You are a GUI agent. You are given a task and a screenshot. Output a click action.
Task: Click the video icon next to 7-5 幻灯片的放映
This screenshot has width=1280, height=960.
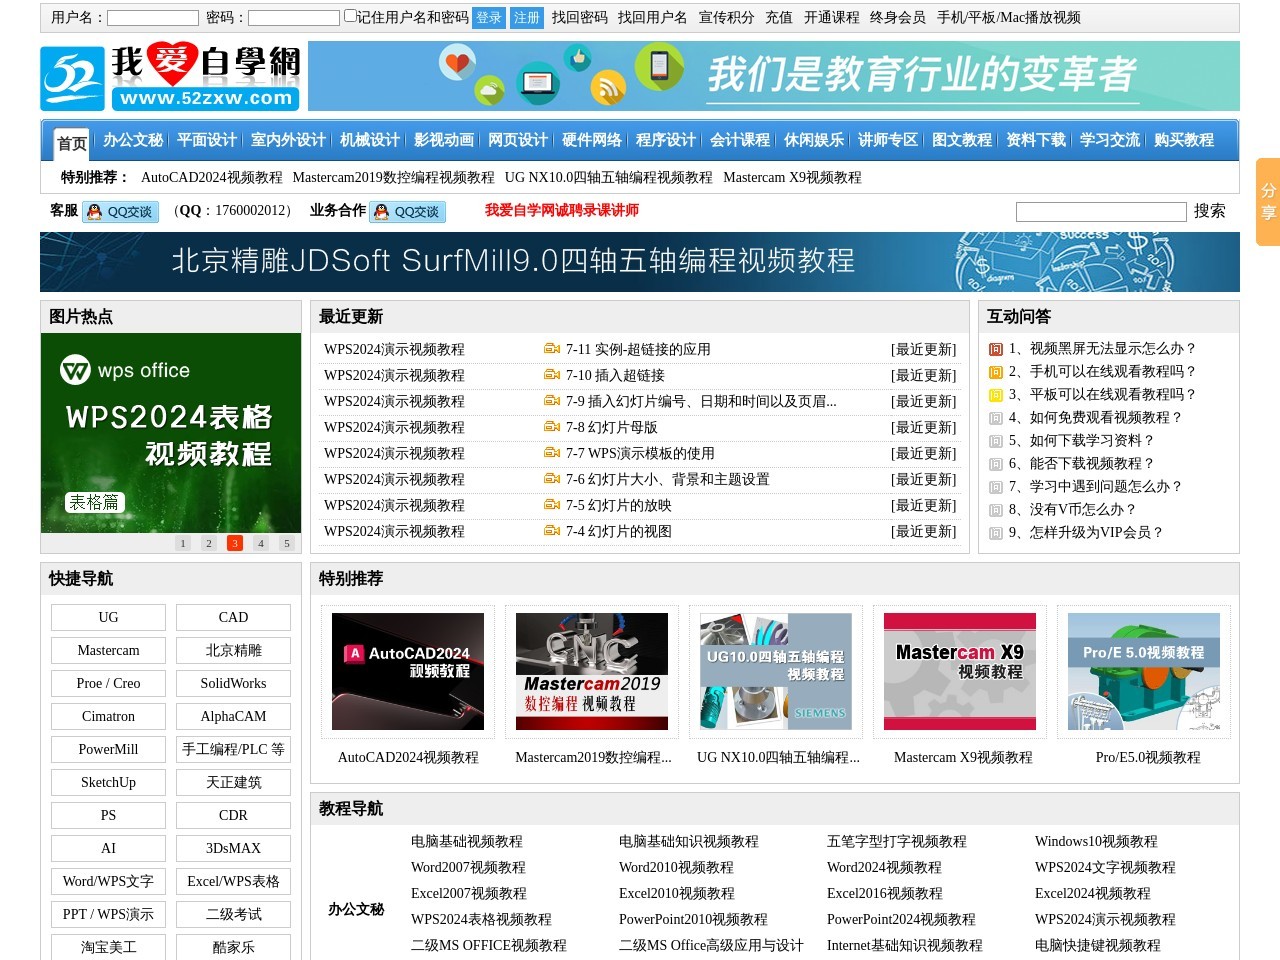click(x=552, y=505)
